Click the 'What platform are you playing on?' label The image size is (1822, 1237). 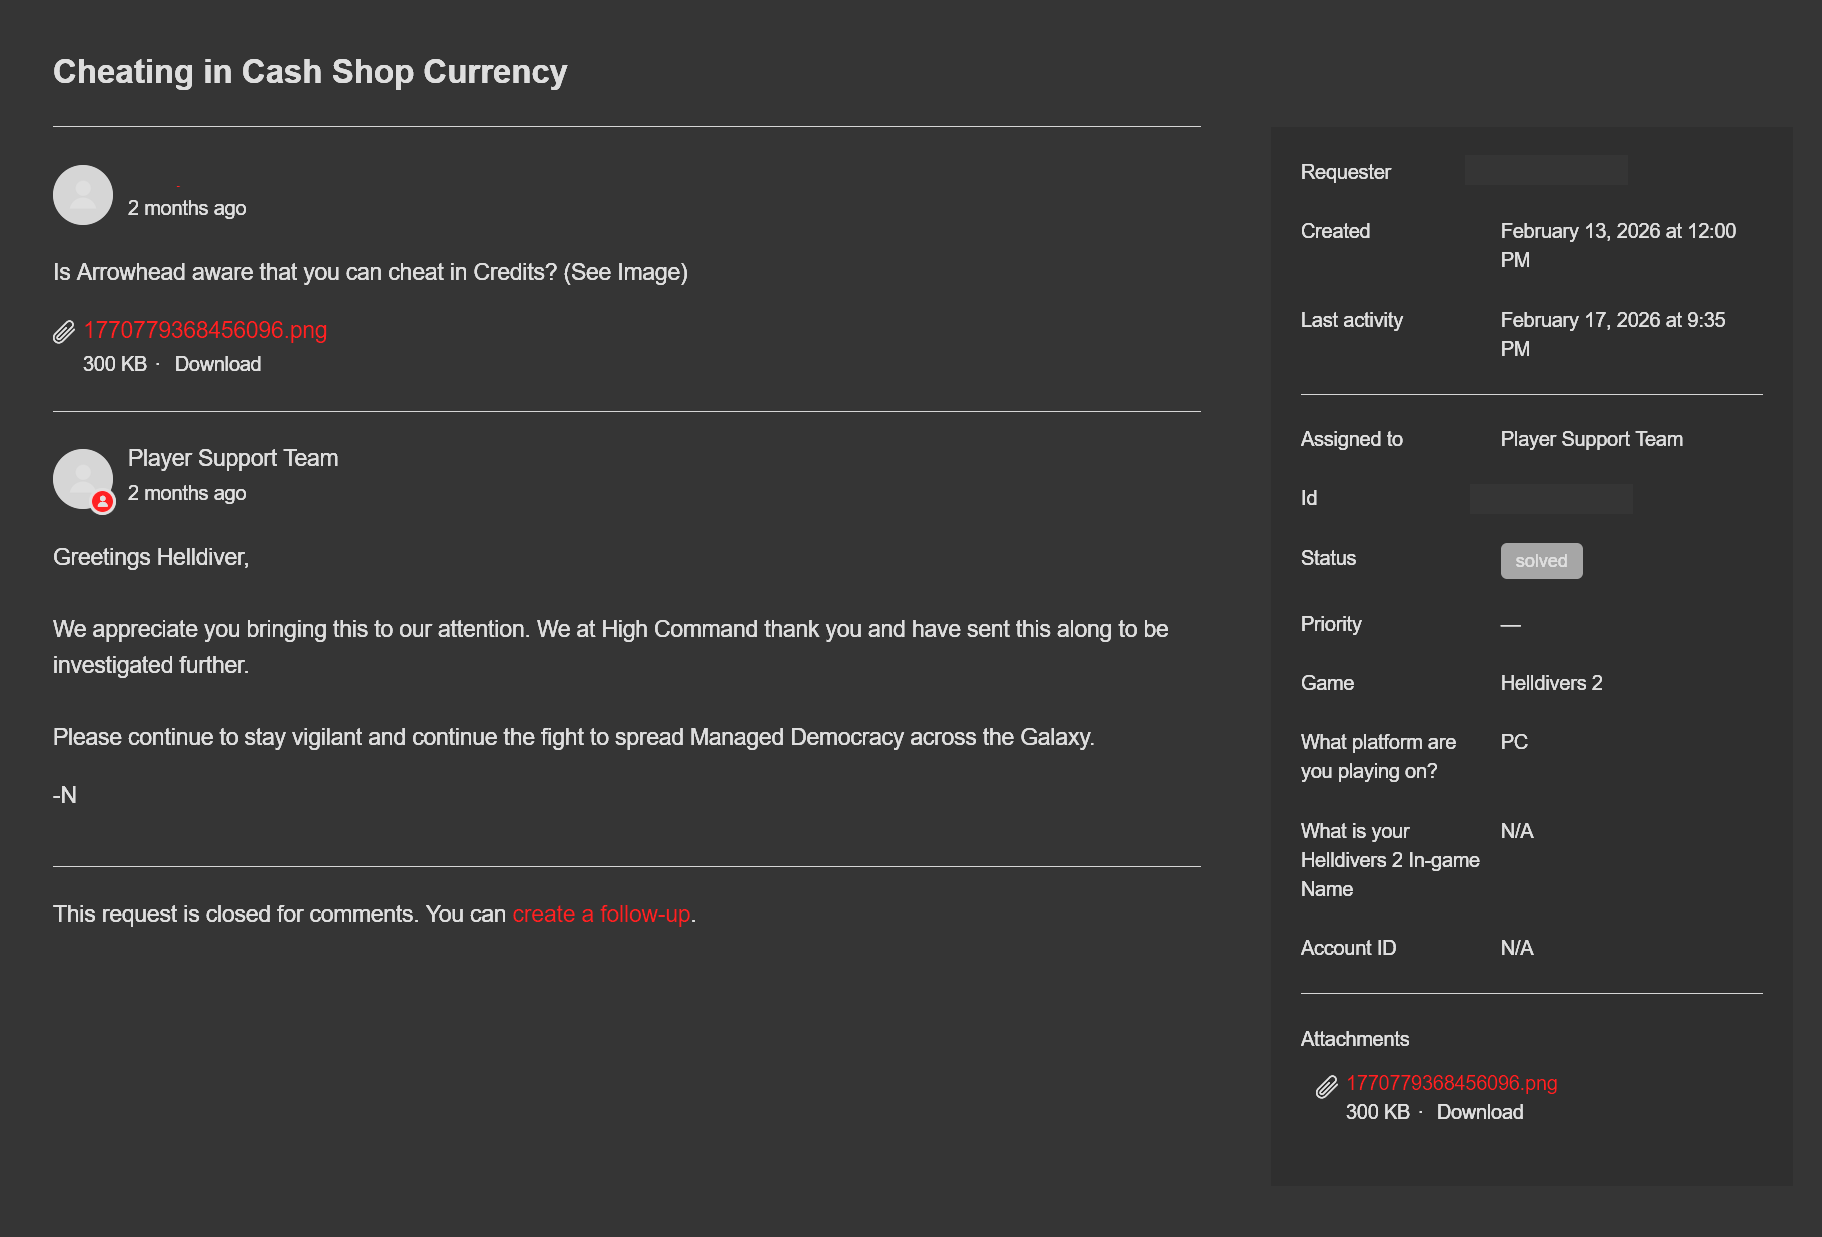[1378, 756]
